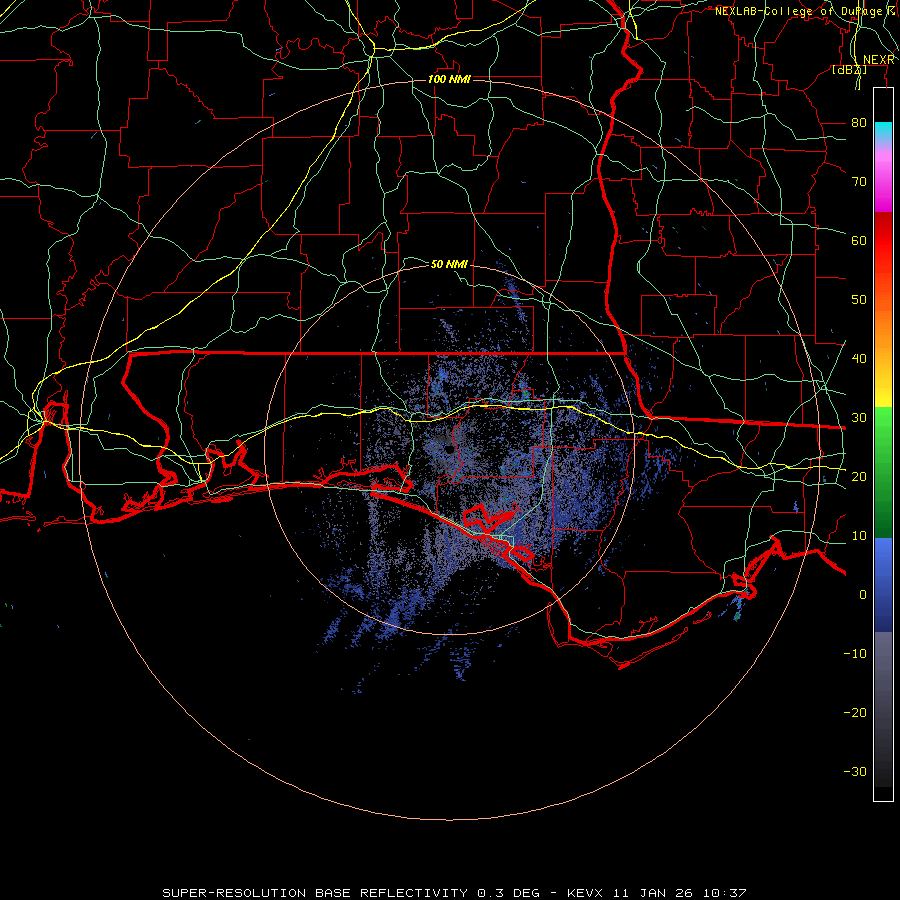Click the "40" value on the dBZ scale

pos(859,358)
